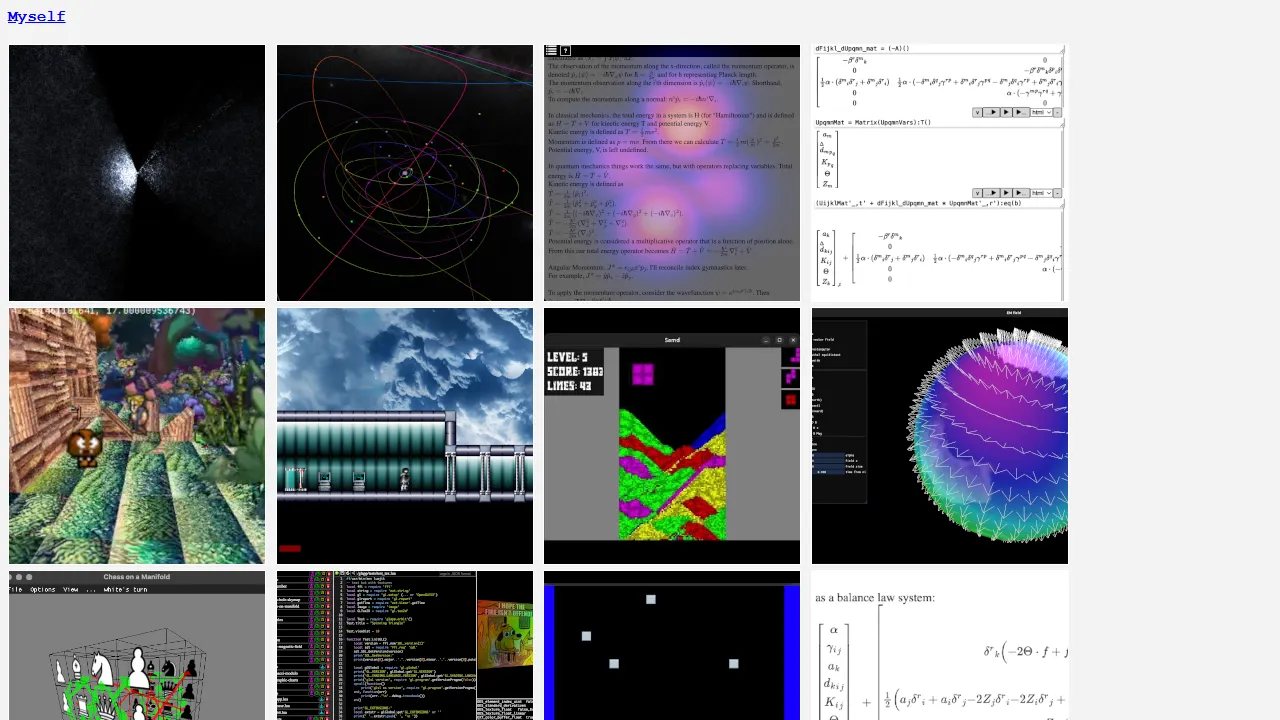Click the green circle icon in the code editor header
The image size is (1280, 720).
(337, 573)
